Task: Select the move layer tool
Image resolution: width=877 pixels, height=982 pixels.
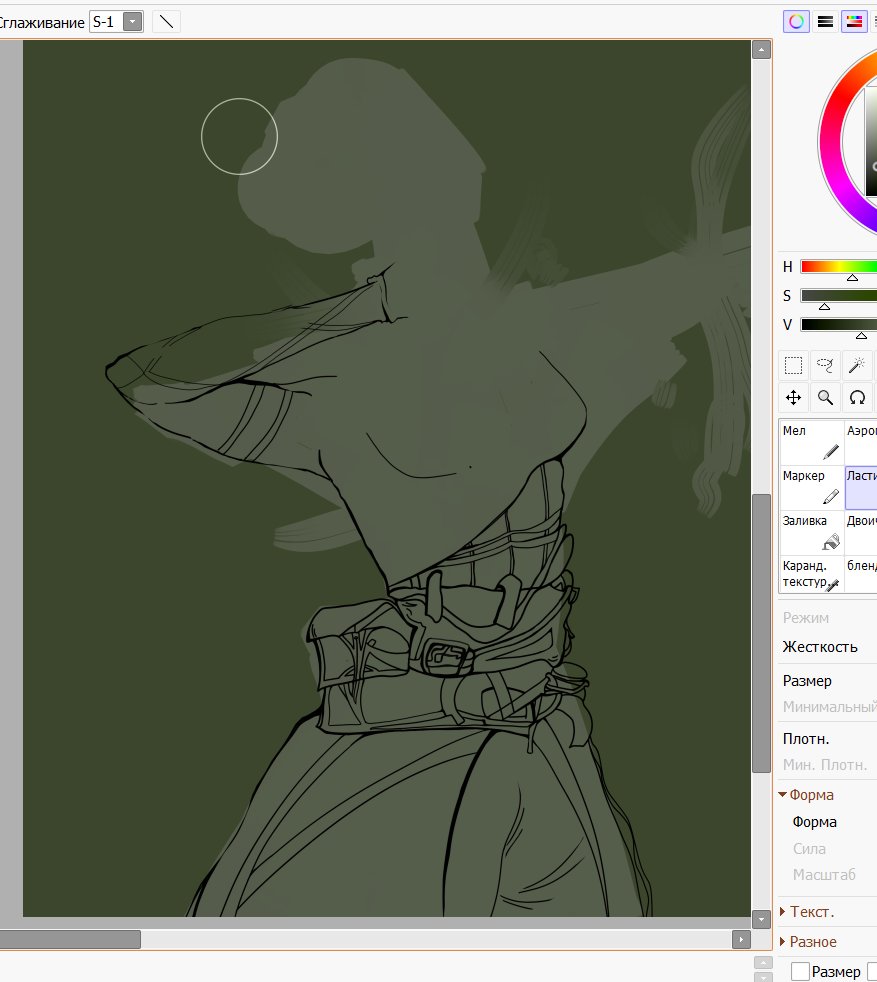Action: 794,398
